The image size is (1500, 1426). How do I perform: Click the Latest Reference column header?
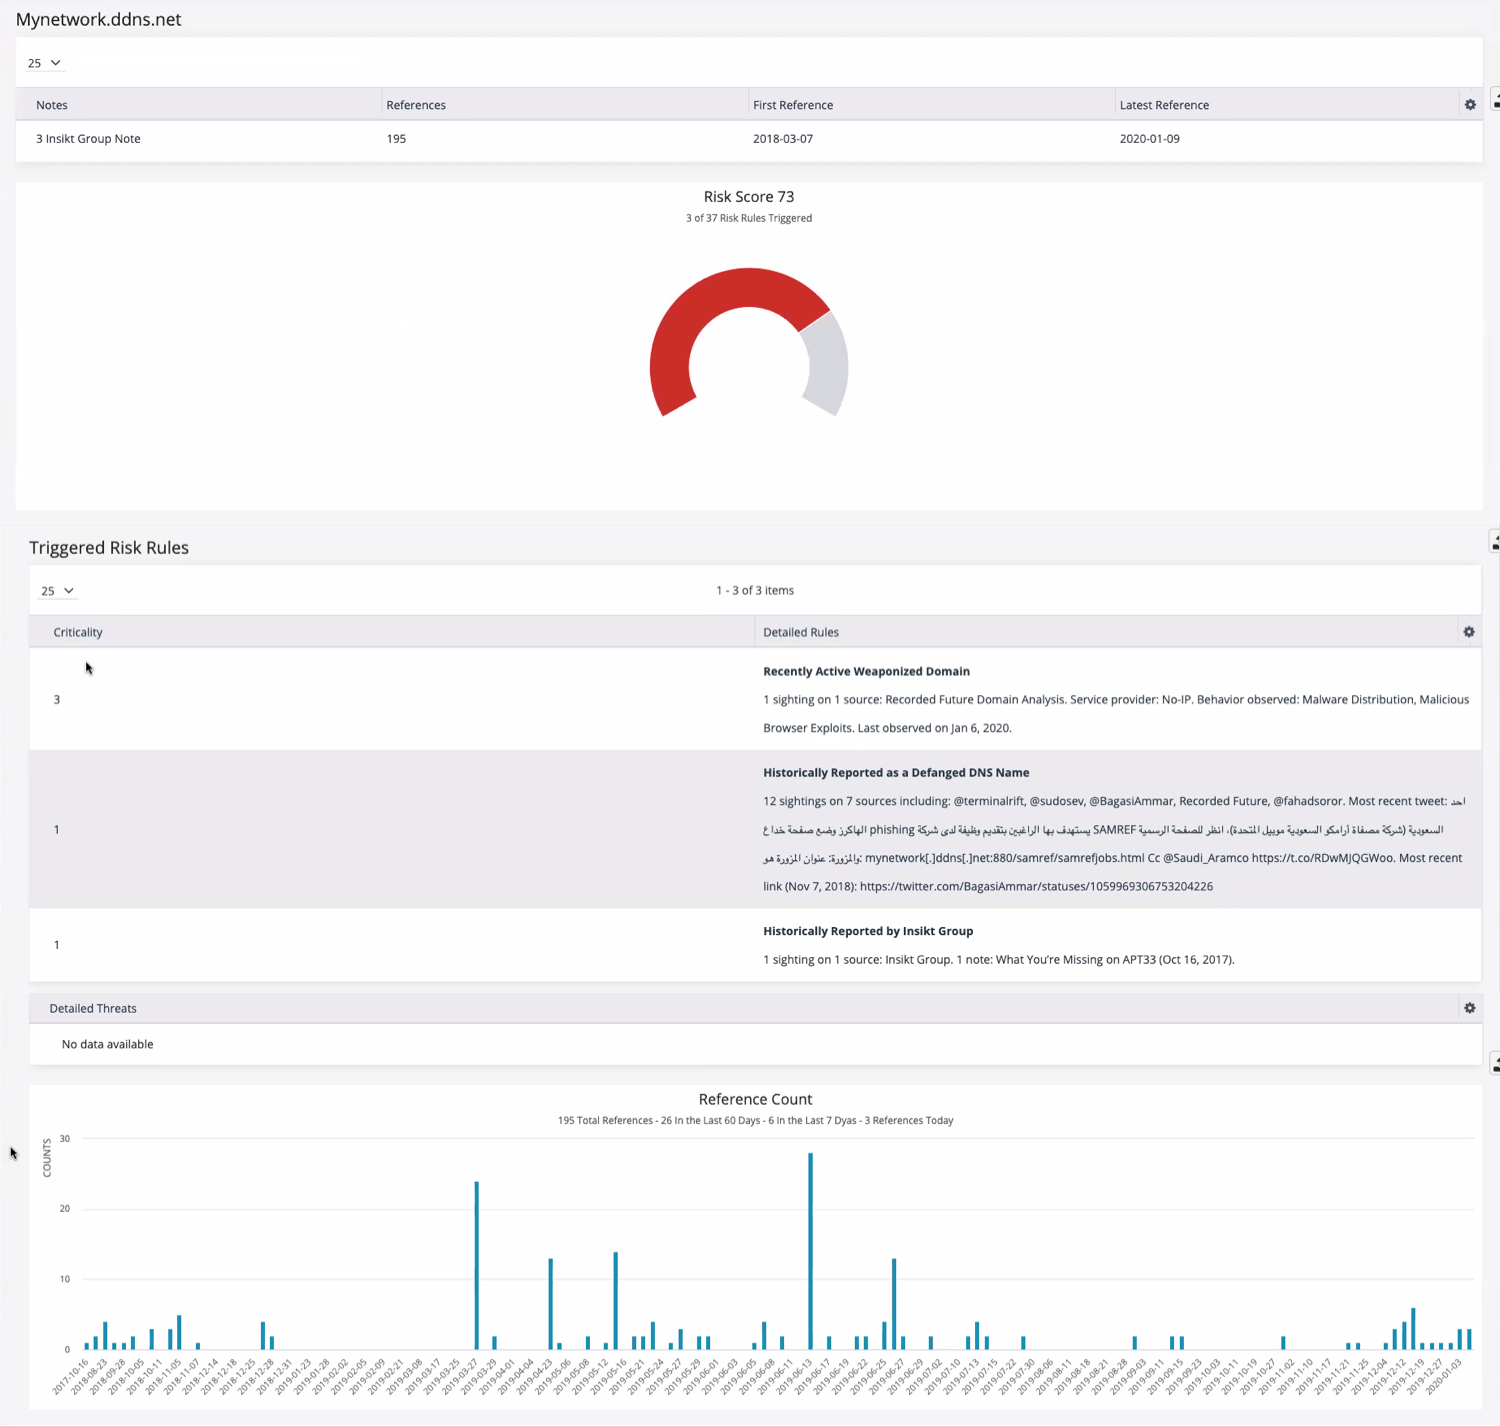click(1163, 105)
